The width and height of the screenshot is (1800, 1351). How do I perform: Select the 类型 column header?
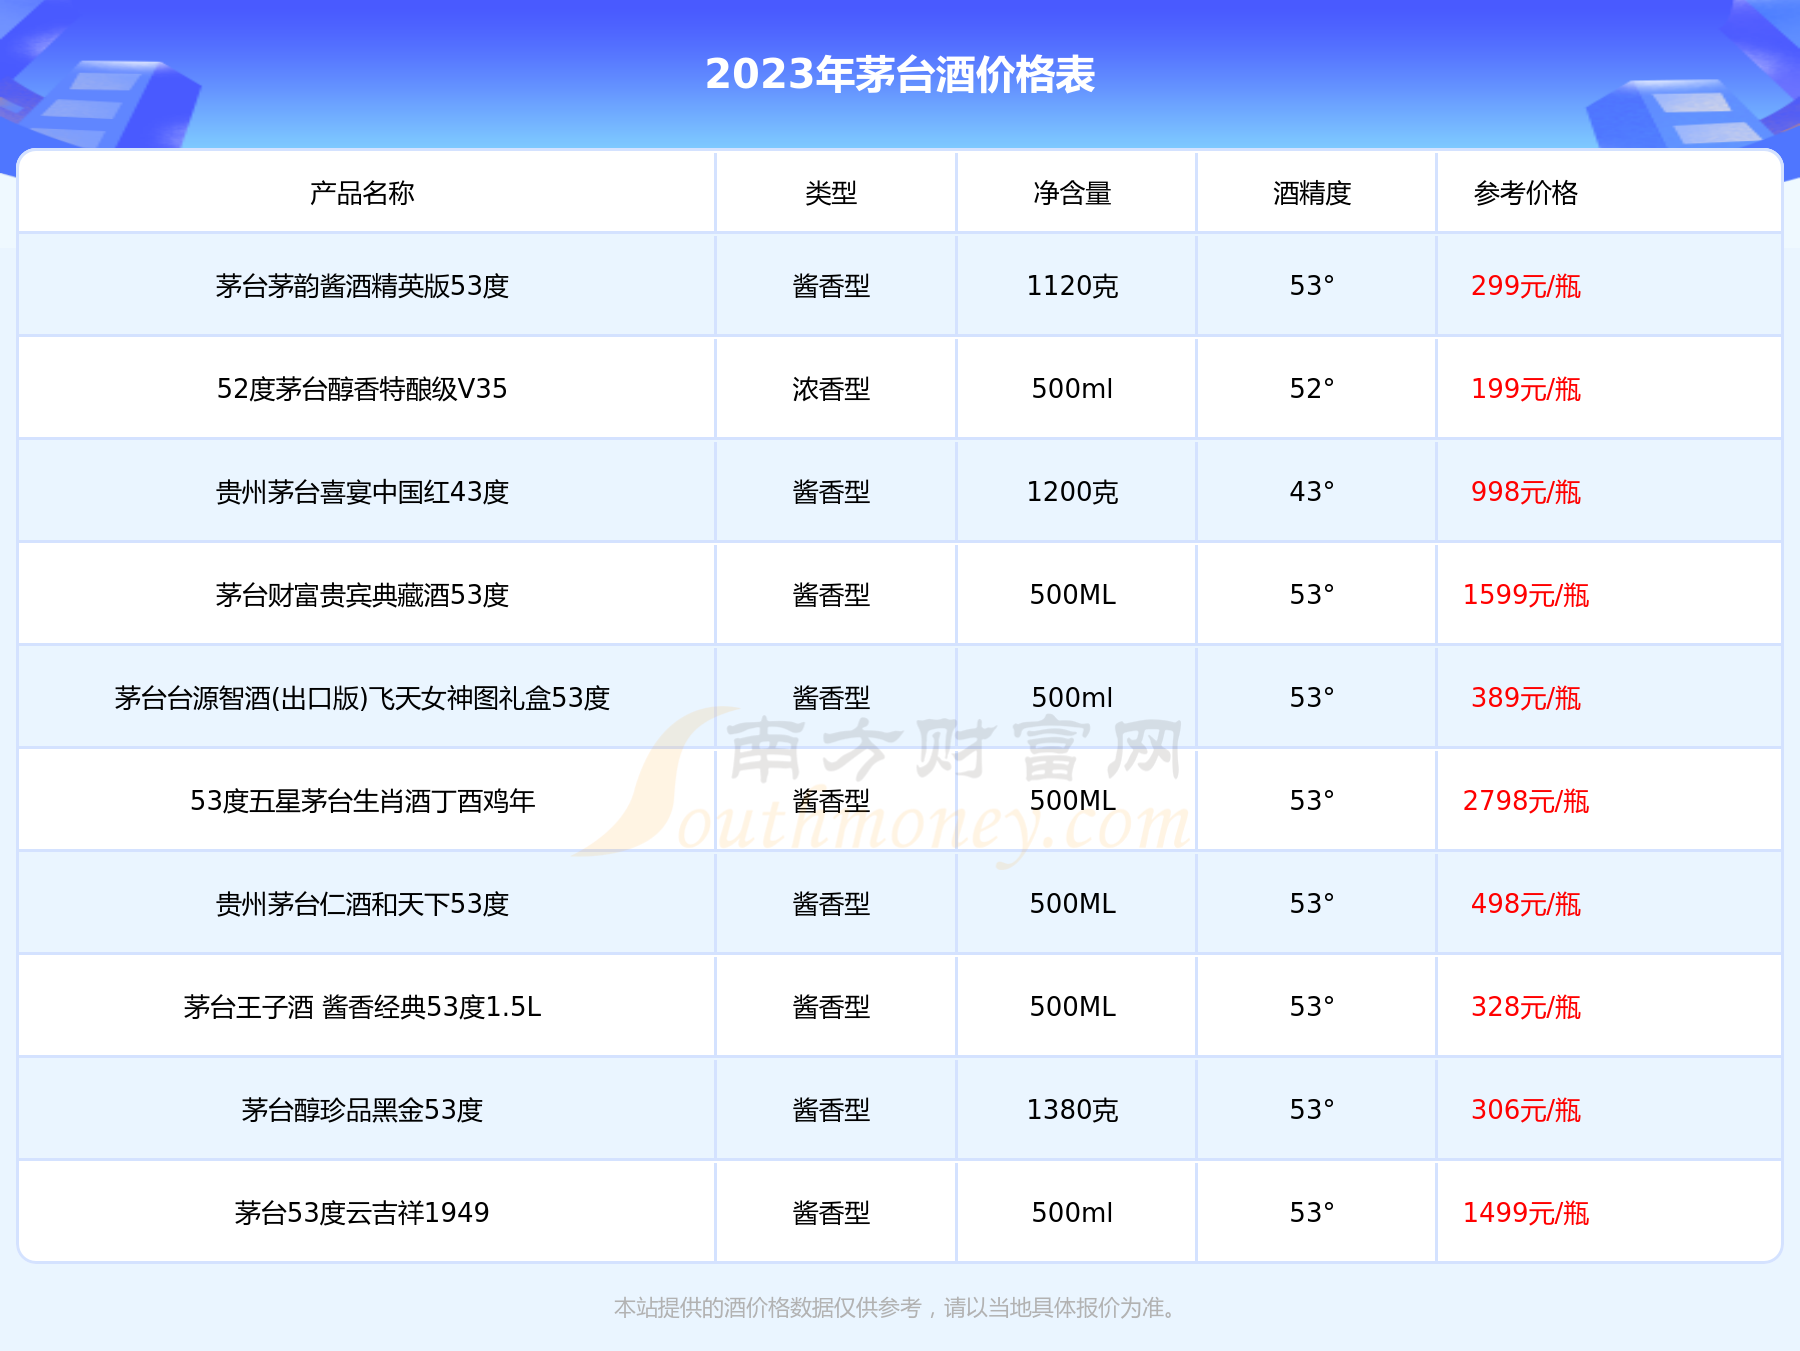click(x=832, y=193)
